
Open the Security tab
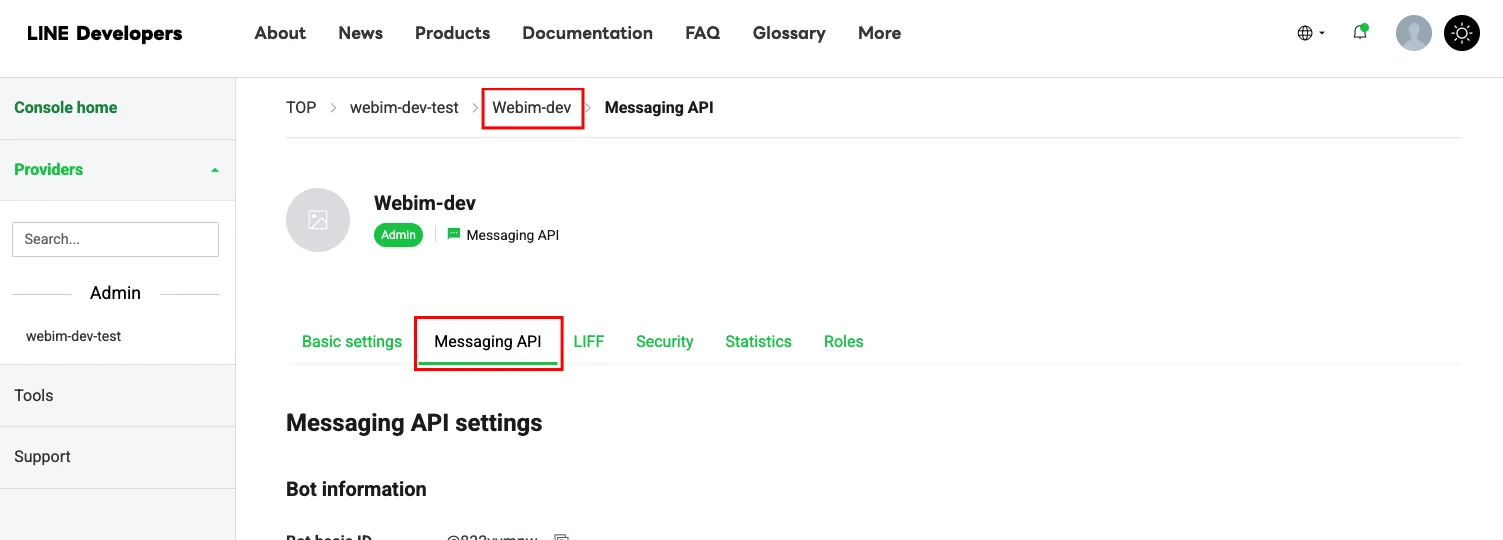coord(665,341)
